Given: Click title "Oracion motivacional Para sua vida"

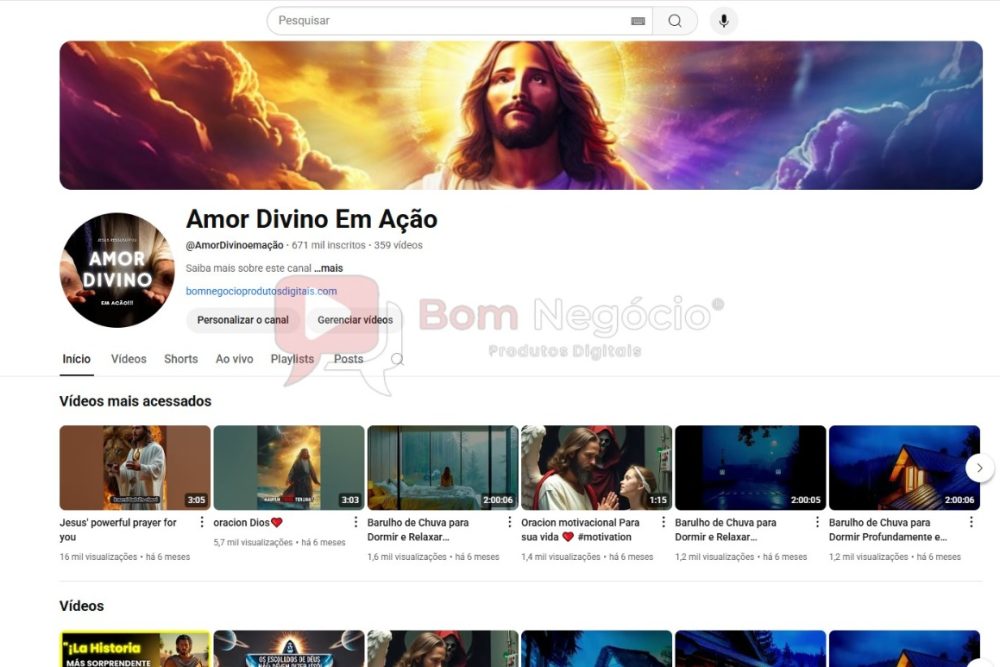Looking at the screenshot, I should point(580,530).
